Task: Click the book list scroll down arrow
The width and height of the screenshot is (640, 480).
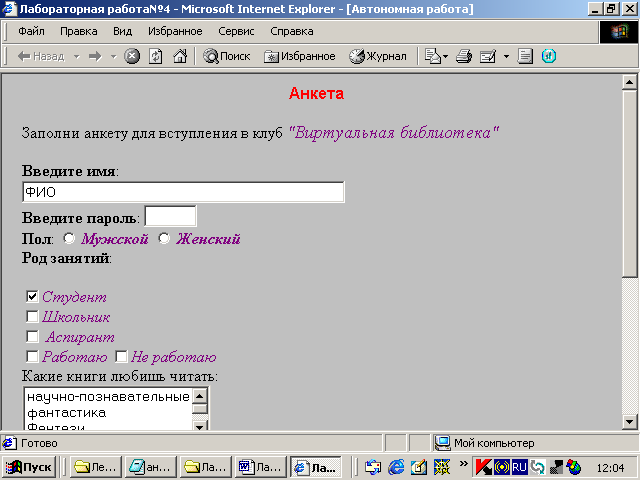Action: coord(200,426)
